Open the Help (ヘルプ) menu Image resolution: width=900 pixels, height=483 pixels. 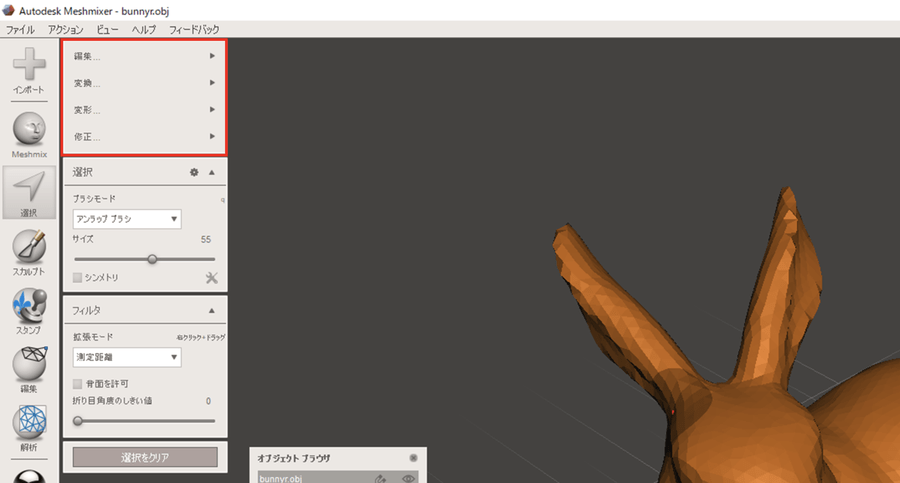click(x=143, y=29)
